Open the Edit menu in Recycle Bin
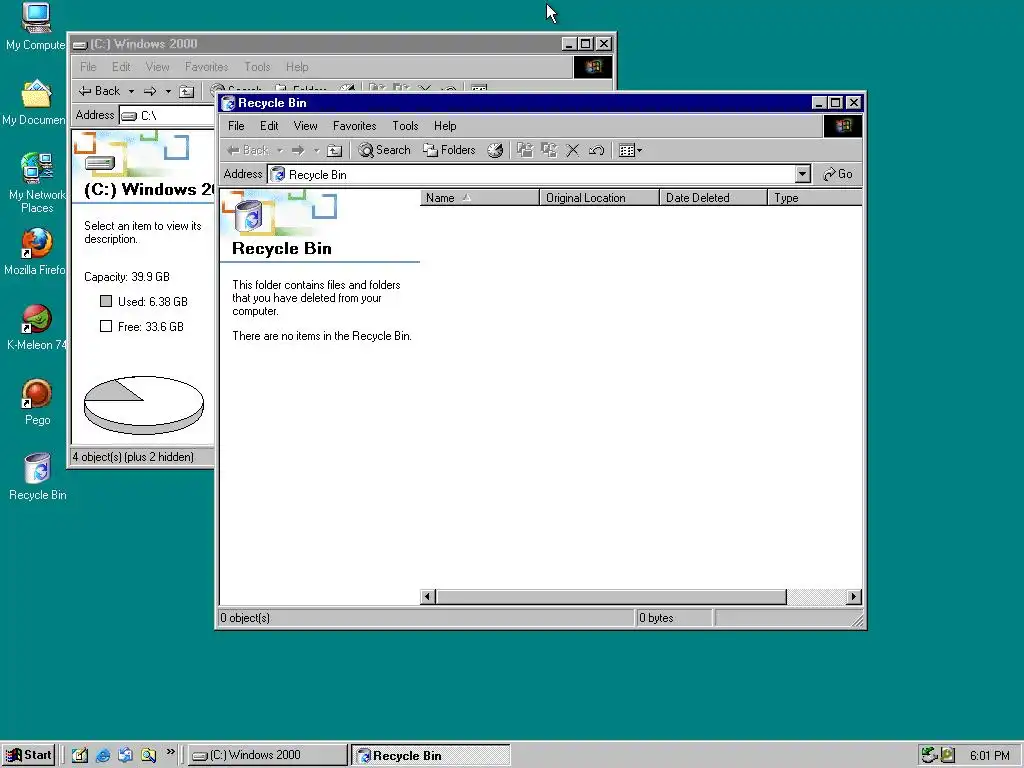Screen dimensions: 1024x768 269,126
